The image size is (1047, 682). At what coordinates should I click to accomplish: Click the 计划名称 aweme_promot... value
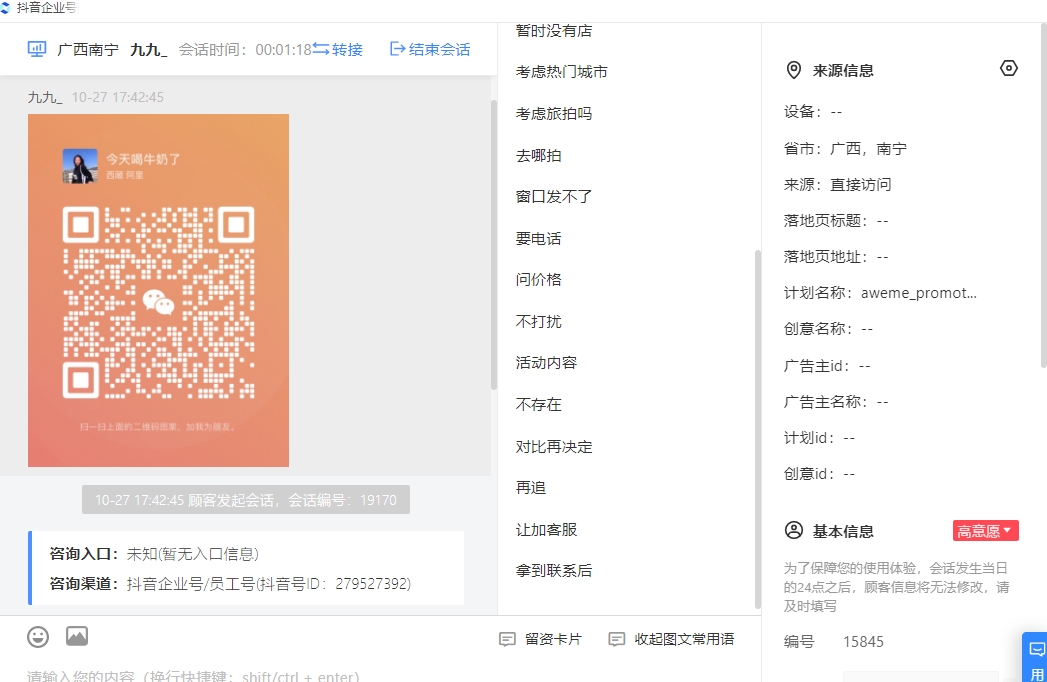tap(919, 293)
